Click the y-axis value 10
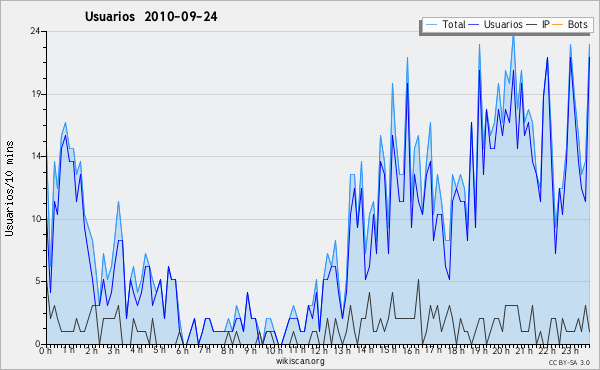Image resolution: width=600 pixels, height=370 pixels. 35,219
